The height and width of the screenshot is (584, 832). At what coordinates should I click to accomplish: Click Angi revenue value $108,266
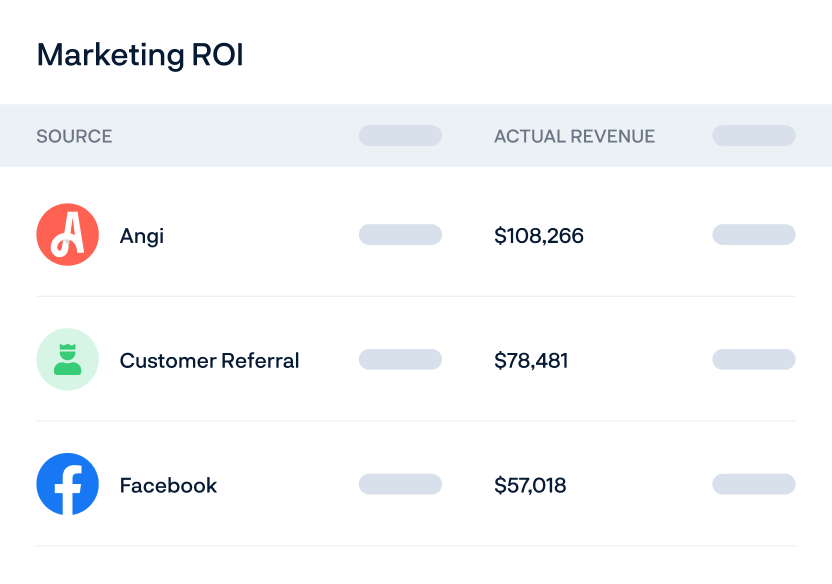[539, 236]
